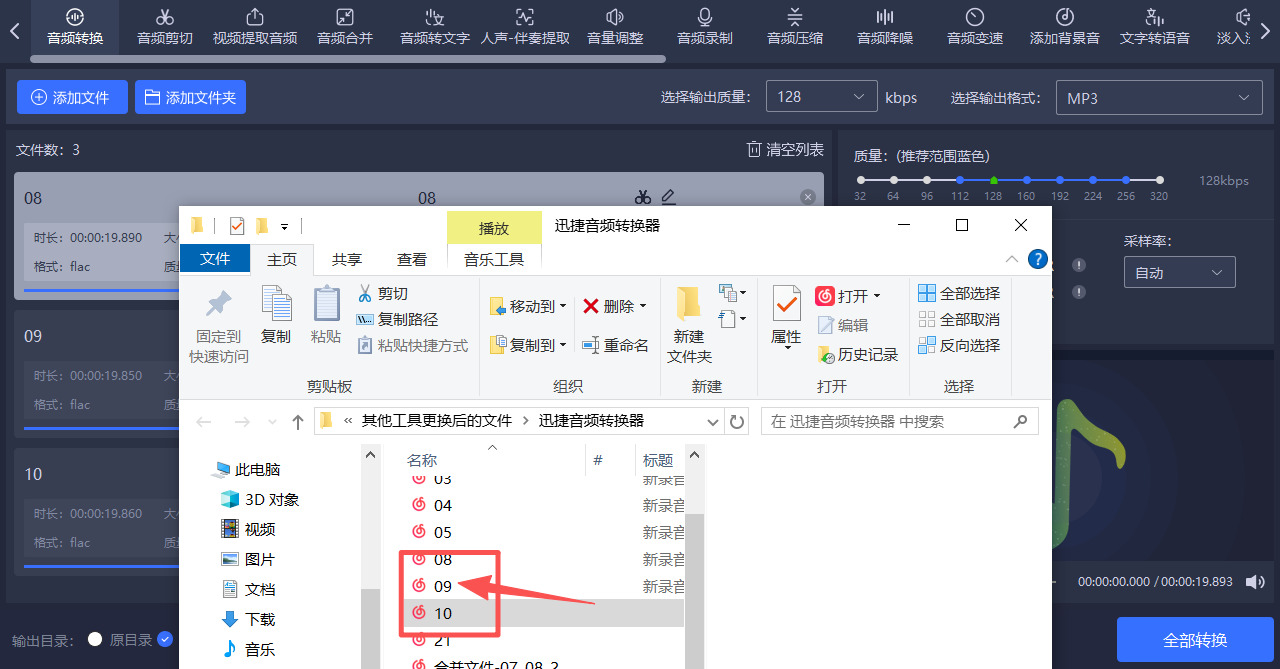Click the scissors cut icon on file 08
The height and width of the screenshot is (669, 1280).
pos(643,197)
